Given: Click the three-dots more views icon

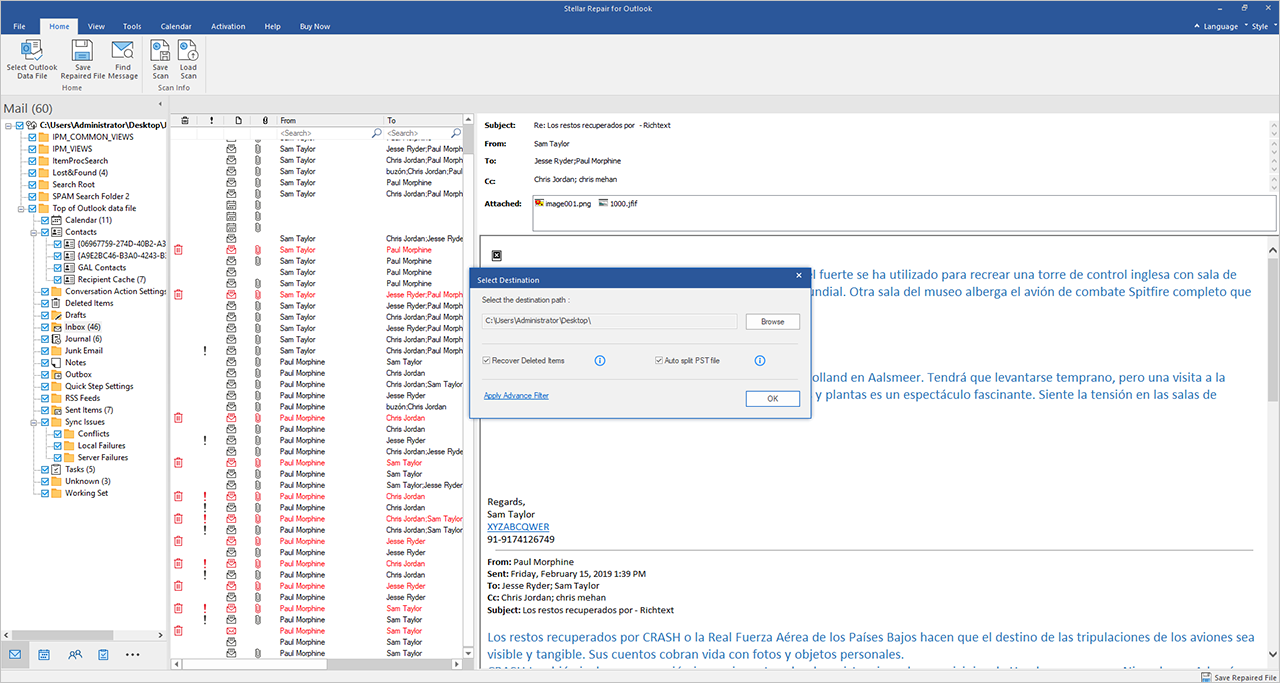Looking at the screenshot, I should click(x=133, y=655).
